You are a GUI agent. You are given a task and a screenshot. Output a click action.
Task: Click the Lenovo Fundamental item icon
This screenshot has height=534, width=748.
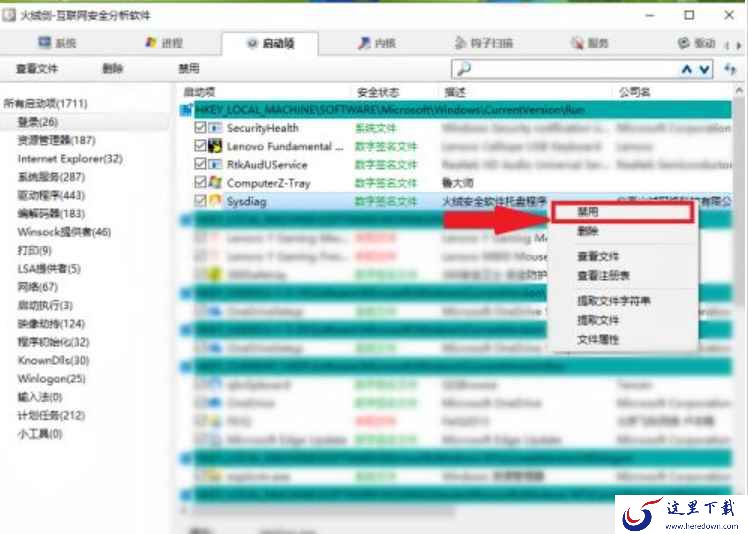(x=216, y=146)
